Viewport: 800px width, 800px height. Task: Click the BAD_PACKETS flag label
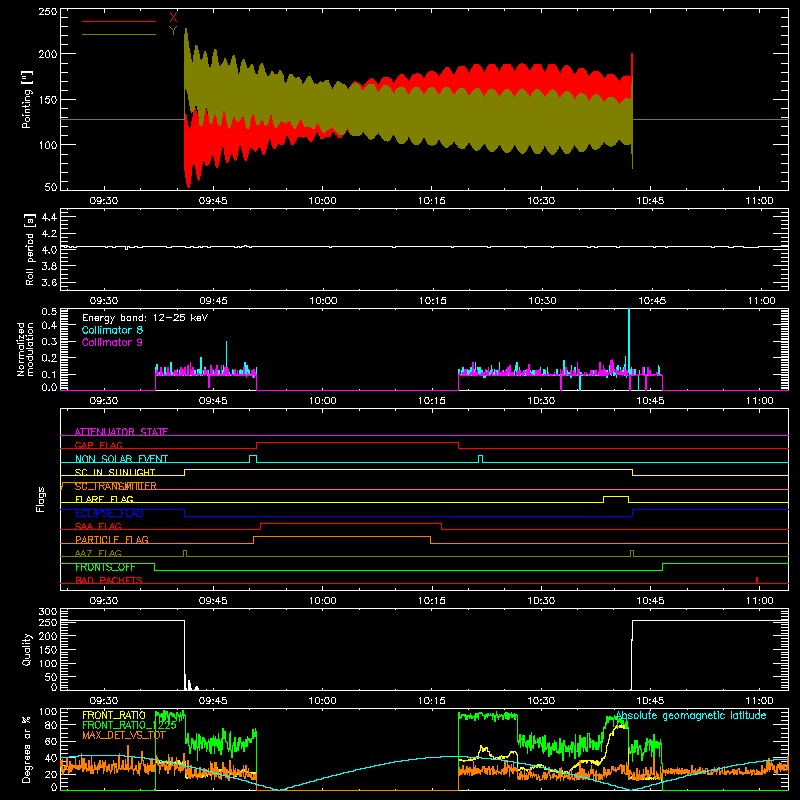pyautogui.click(x=109, y=580)
